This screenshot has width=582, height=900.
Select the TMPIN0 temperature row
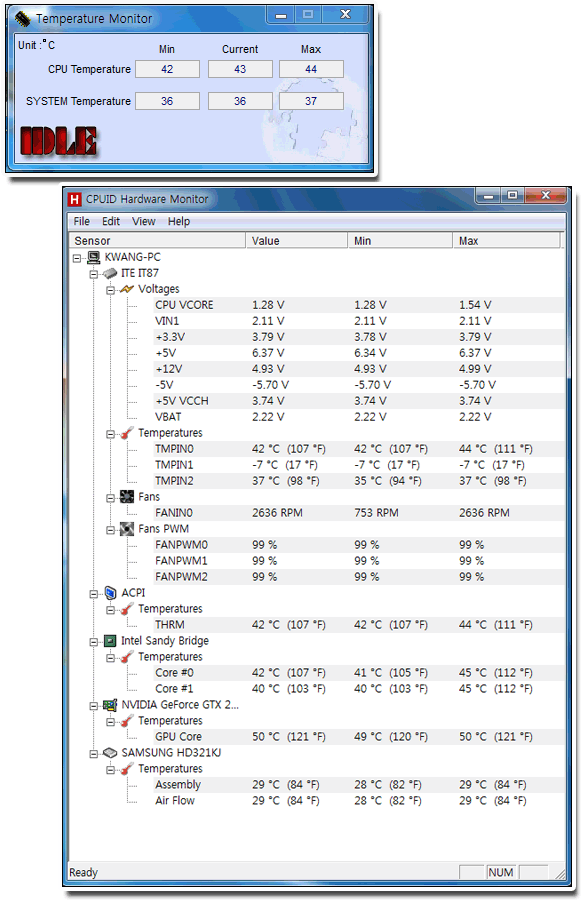[x=359, y=449]
